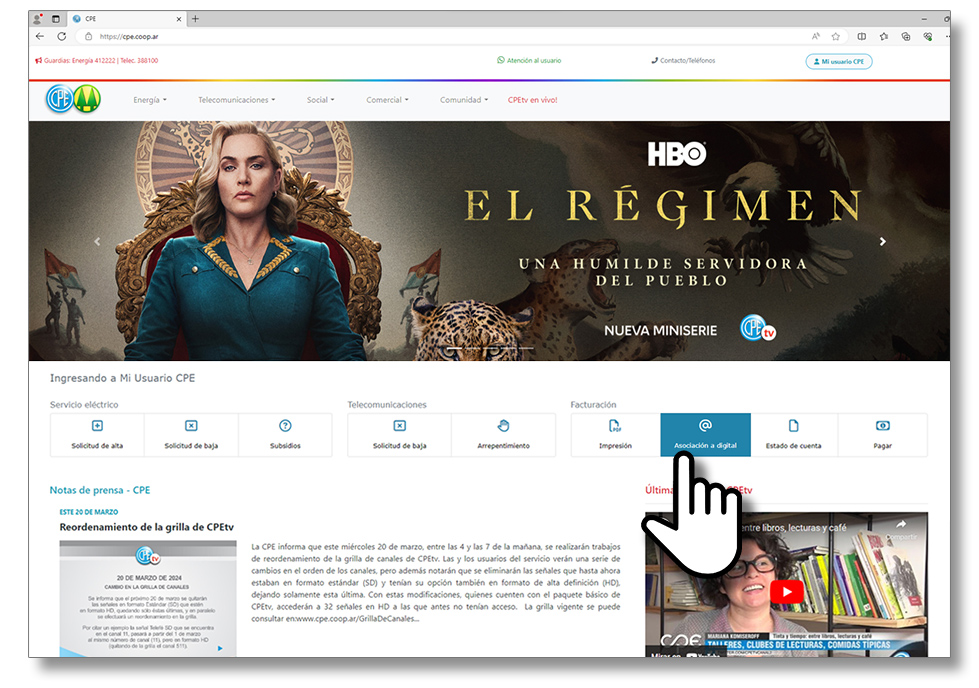Open Telecomunicaciones Solicitud de baja tile
Viewport: 979px width, 688px height.
(400, 435)
